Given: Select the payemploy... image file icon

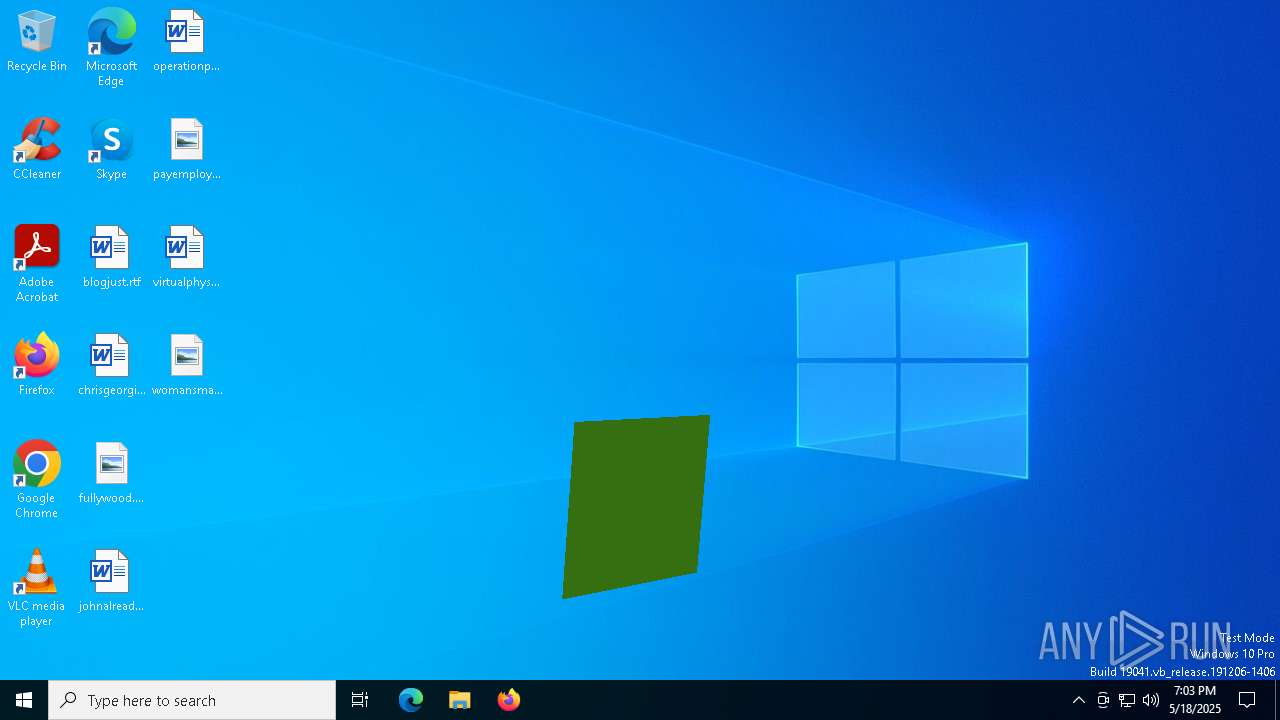Looking at the screenshot, I should (x=186, y=149).
